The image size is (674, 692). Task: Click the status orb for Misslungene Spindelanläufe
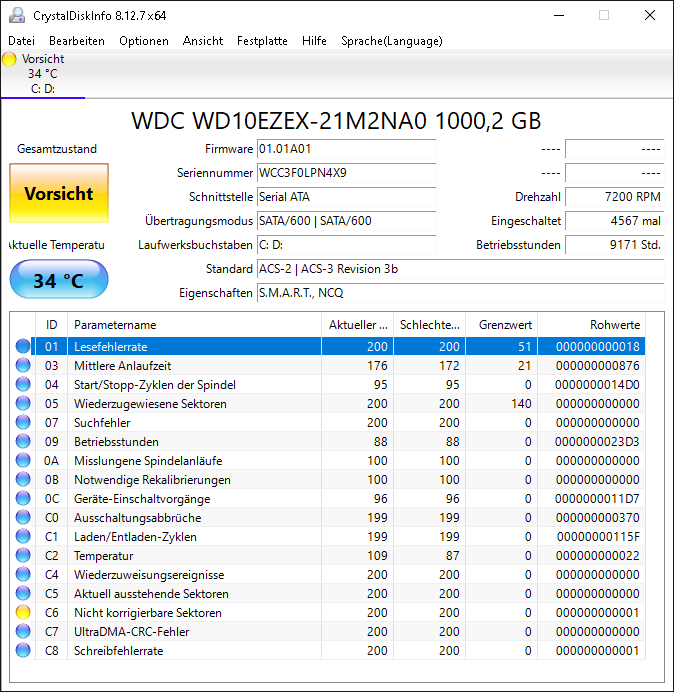(x=23, y=460)
